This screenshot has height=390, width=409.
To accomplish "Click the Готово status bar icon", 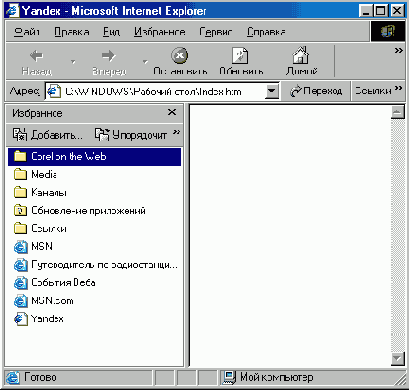I will tap(13, 377).
